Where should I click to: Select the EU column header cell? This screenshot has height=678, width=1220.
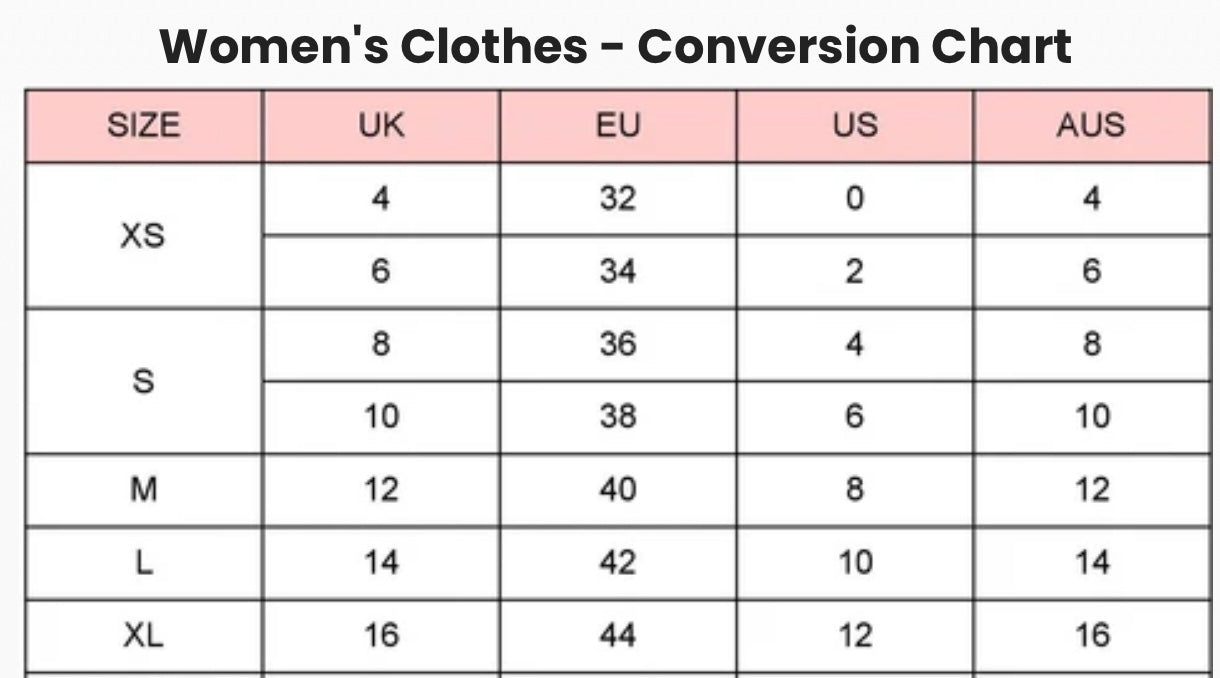[x=617, y=126]
